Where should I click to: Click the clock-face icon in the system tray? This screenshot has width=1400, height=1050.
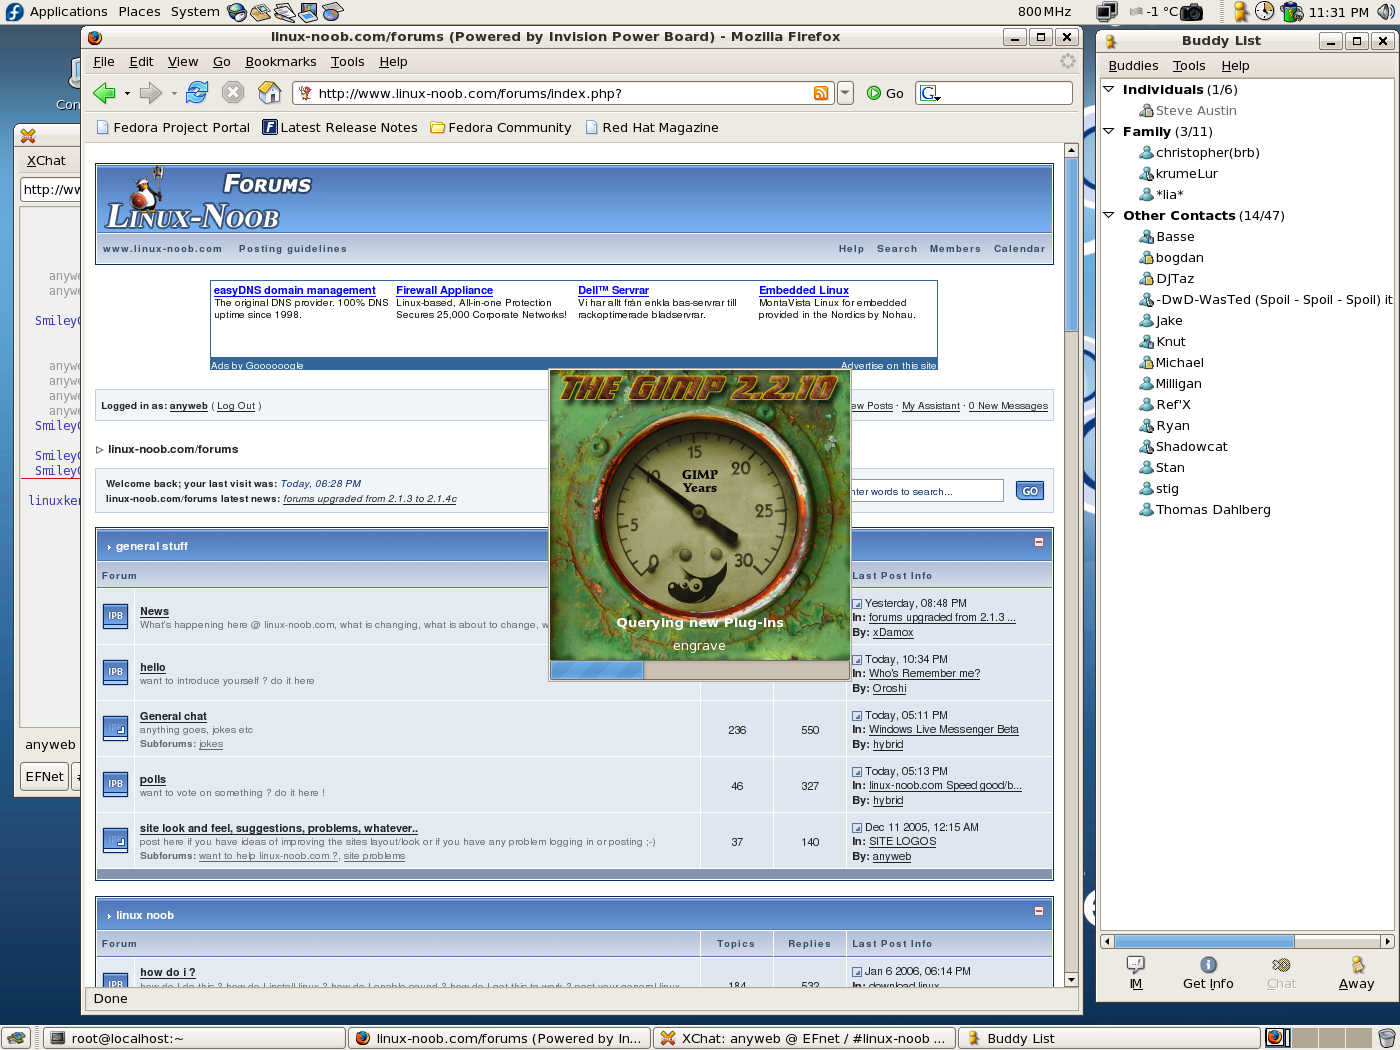1265,12
